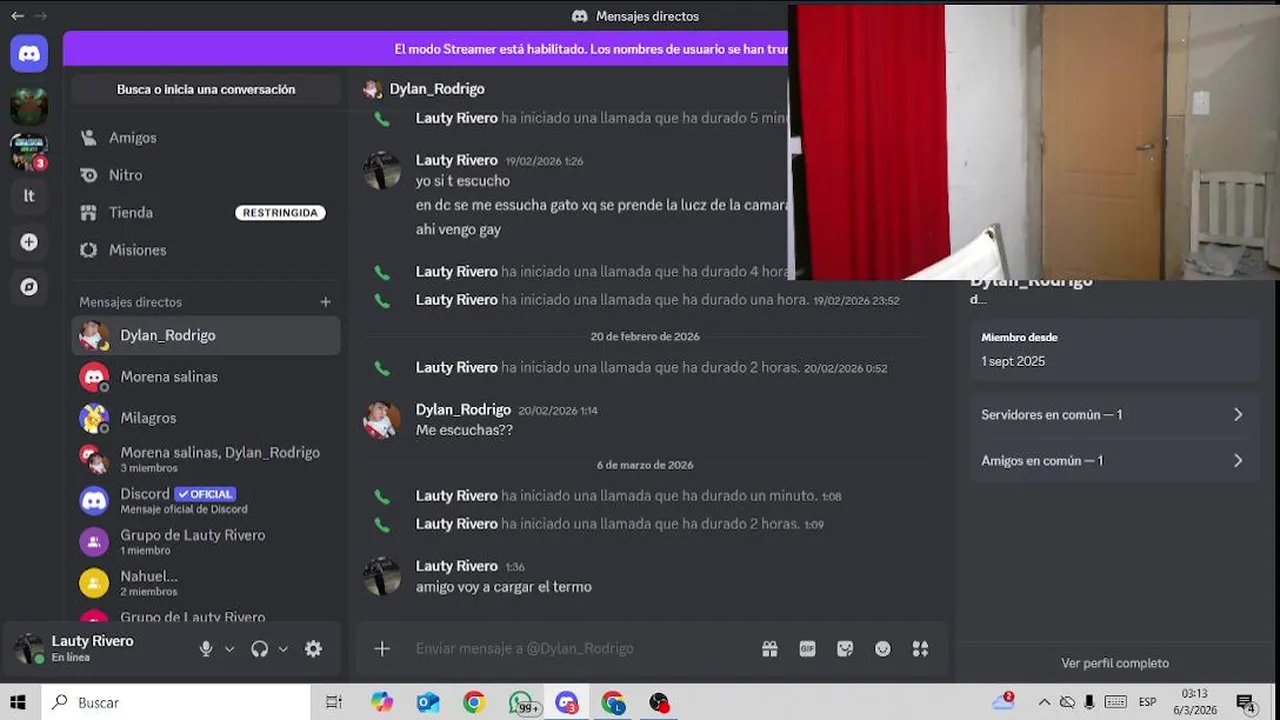Screen dimensions: 1280x720
Task: Search 'Busca o inicia una conversación'
Action: (x=206, y=89)
